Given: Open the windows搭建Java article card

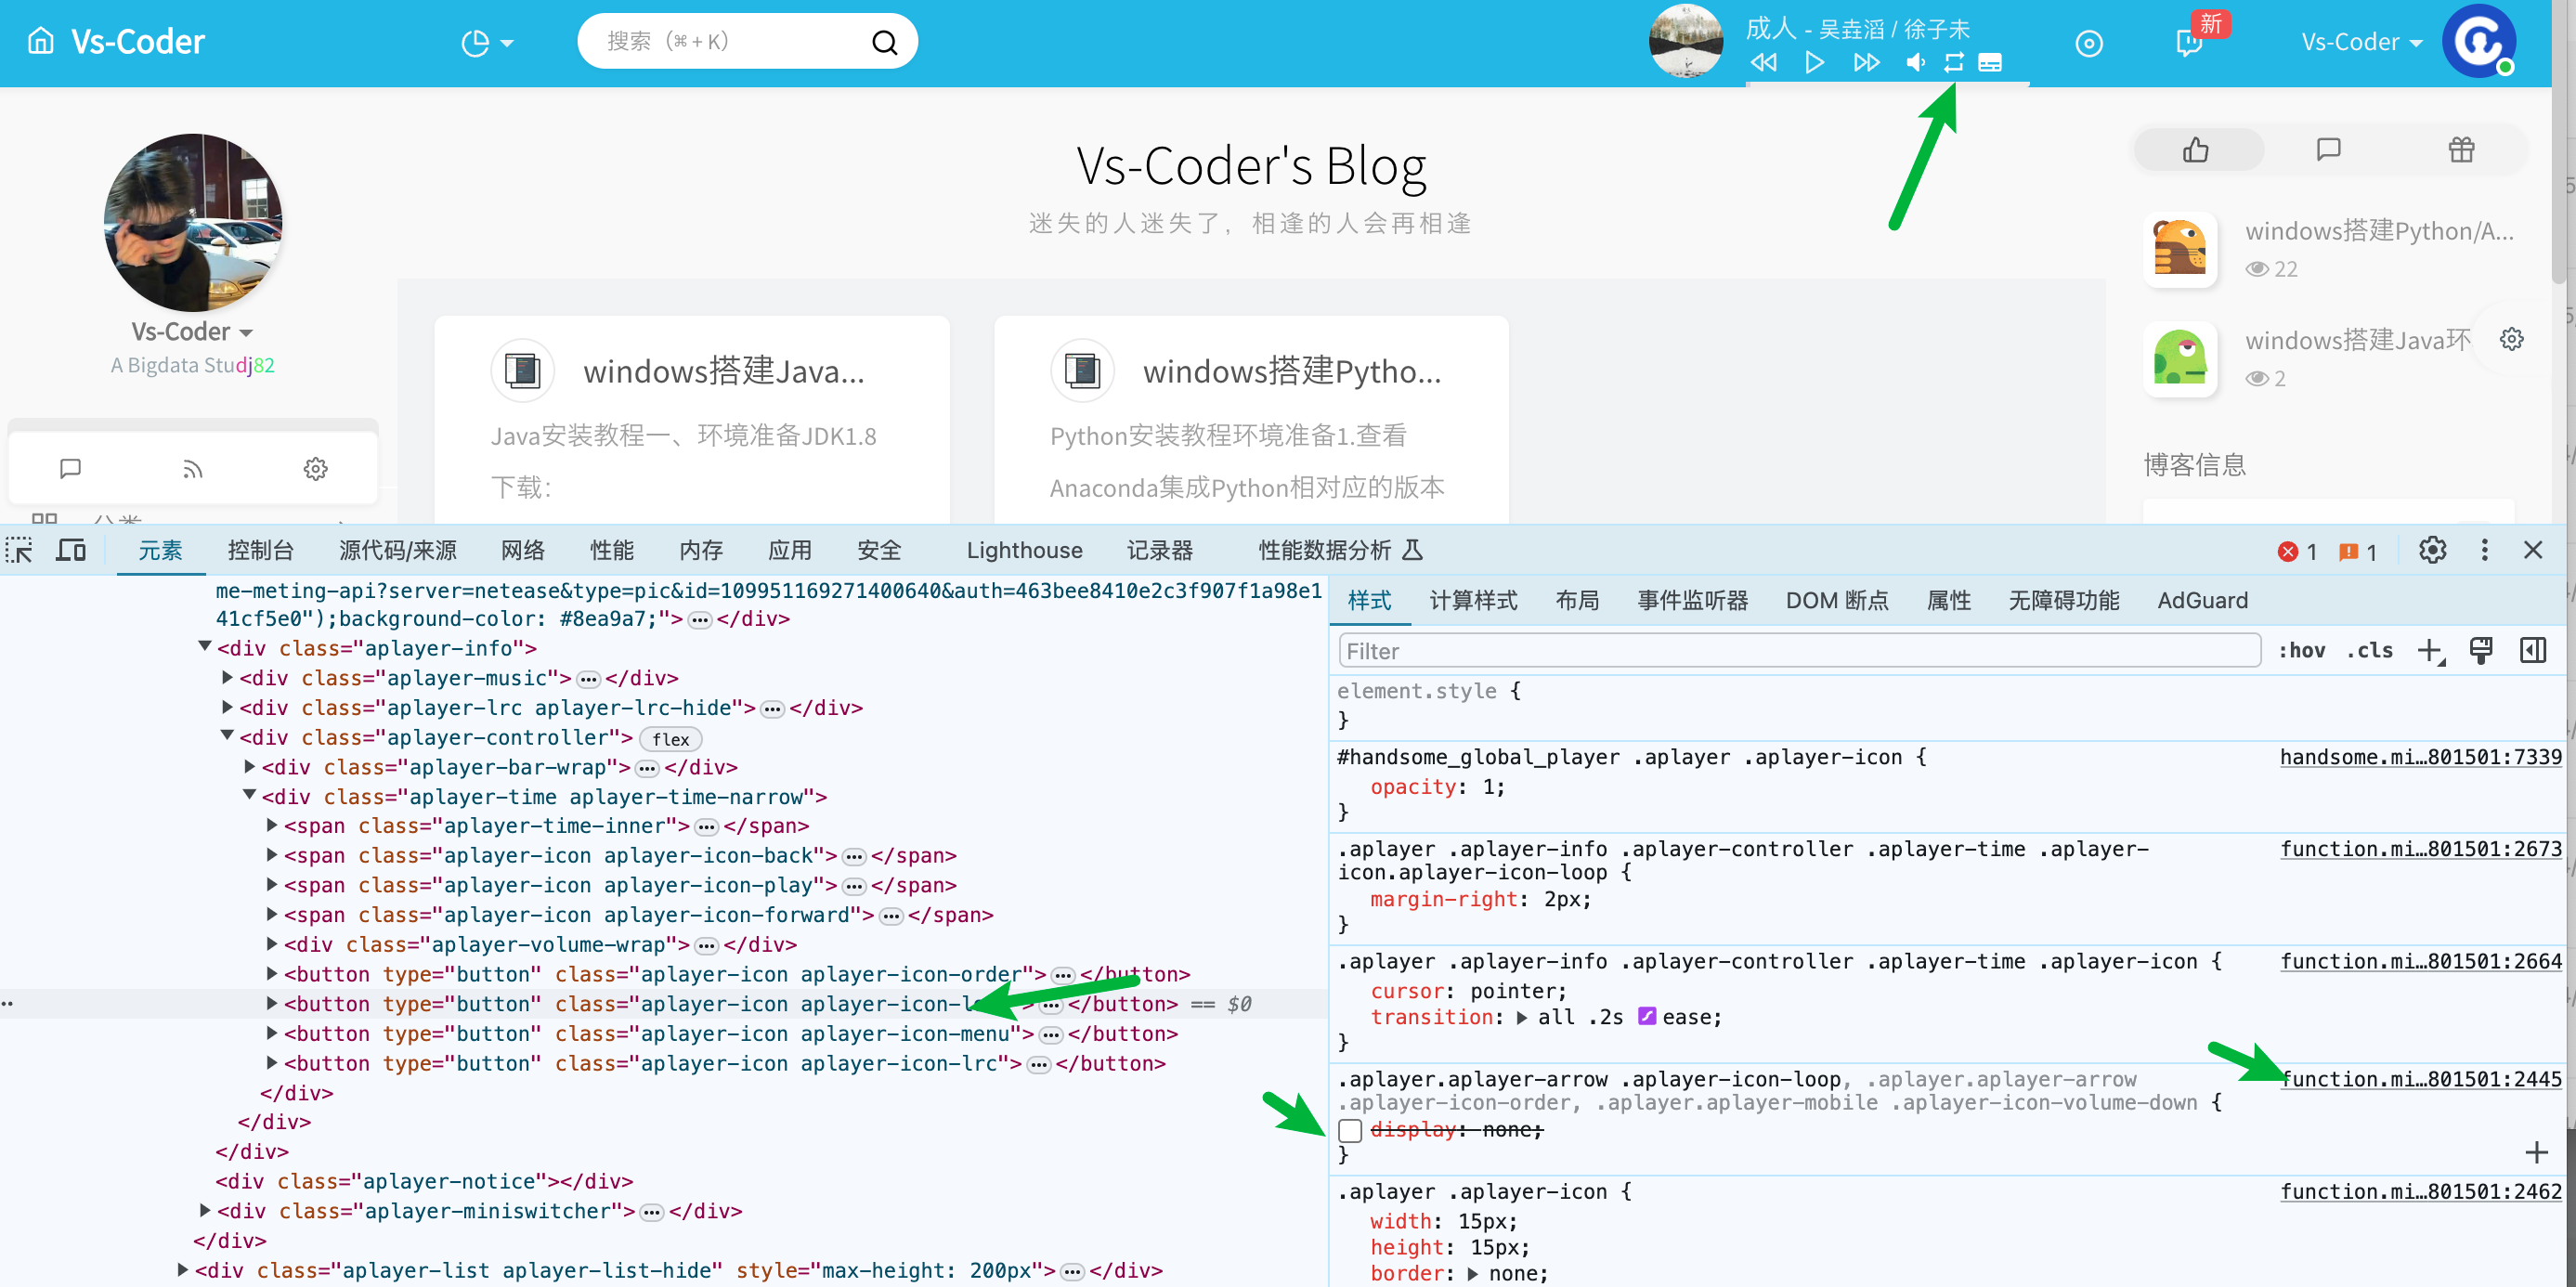Looking at the screenshot, I should [692, 420].
